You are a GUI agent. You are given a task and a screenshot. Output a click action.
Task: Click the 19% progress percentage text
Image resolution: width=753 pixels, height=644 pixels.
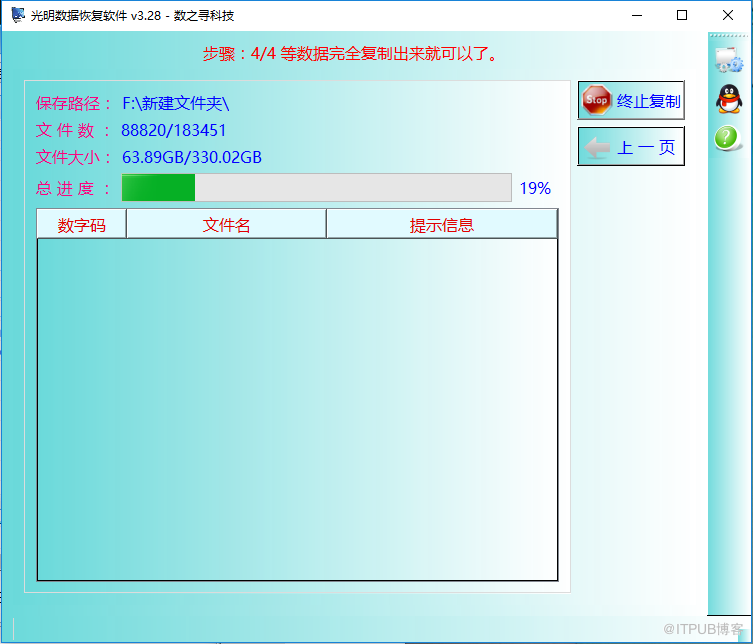click(535, 188)
